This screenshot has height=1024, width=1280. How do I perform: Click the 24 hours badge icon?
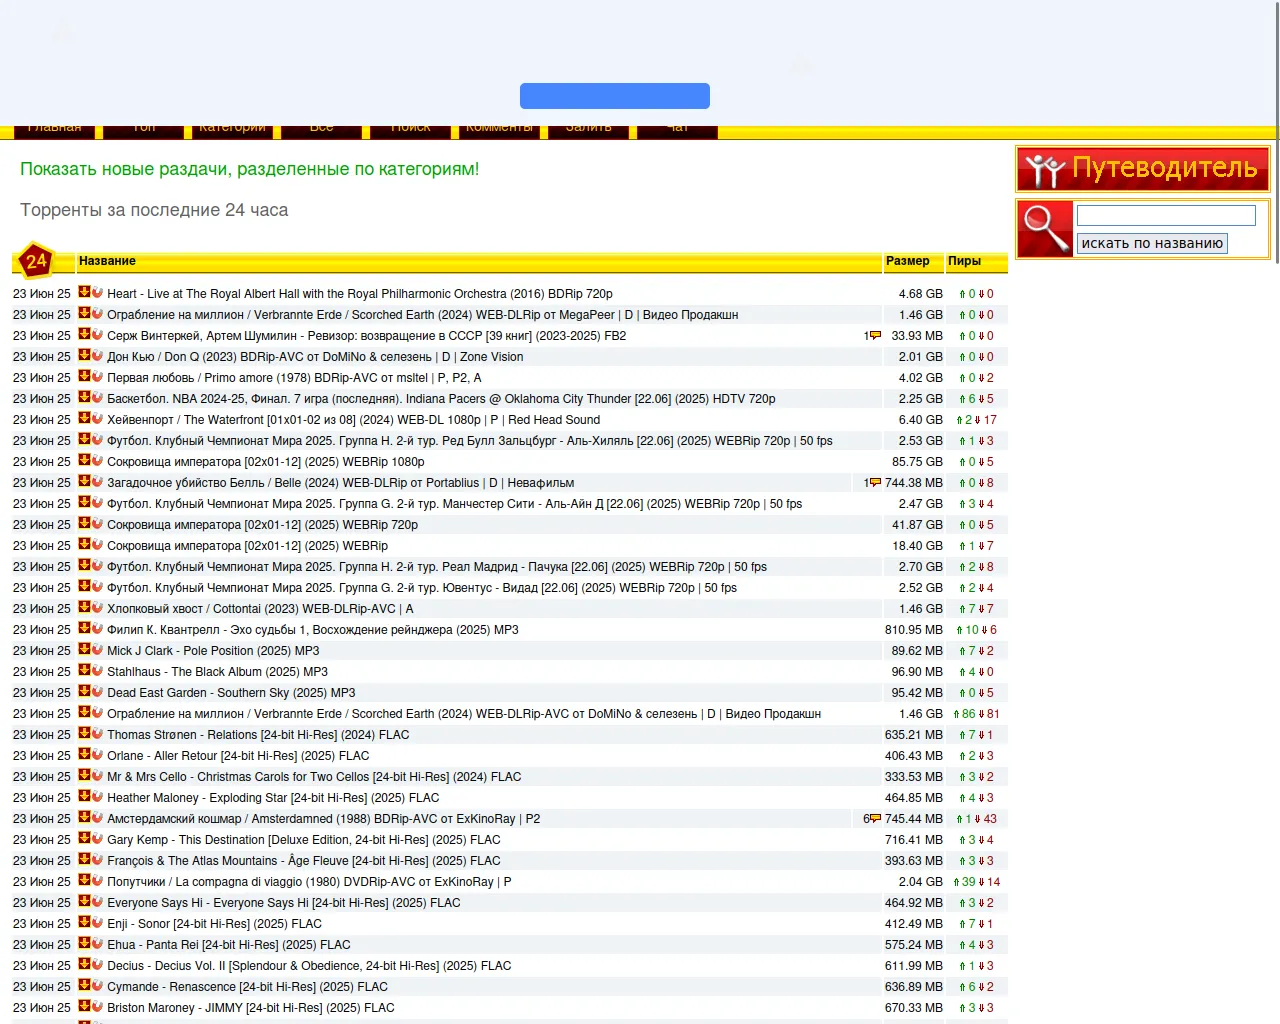36,261
